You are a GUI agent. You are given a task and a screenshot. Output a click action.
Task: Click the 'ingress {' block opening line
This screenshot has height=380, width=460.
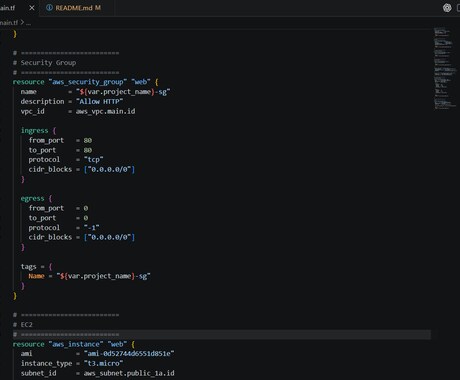(x=38, y=131)
